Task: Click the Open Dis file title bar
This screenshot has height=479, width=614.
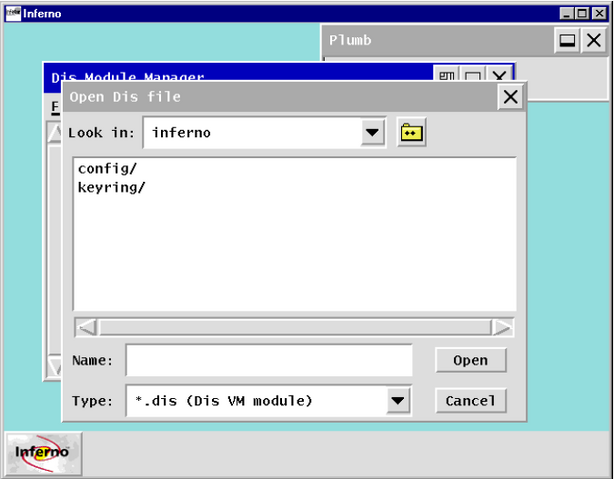Action: [280, 97]
